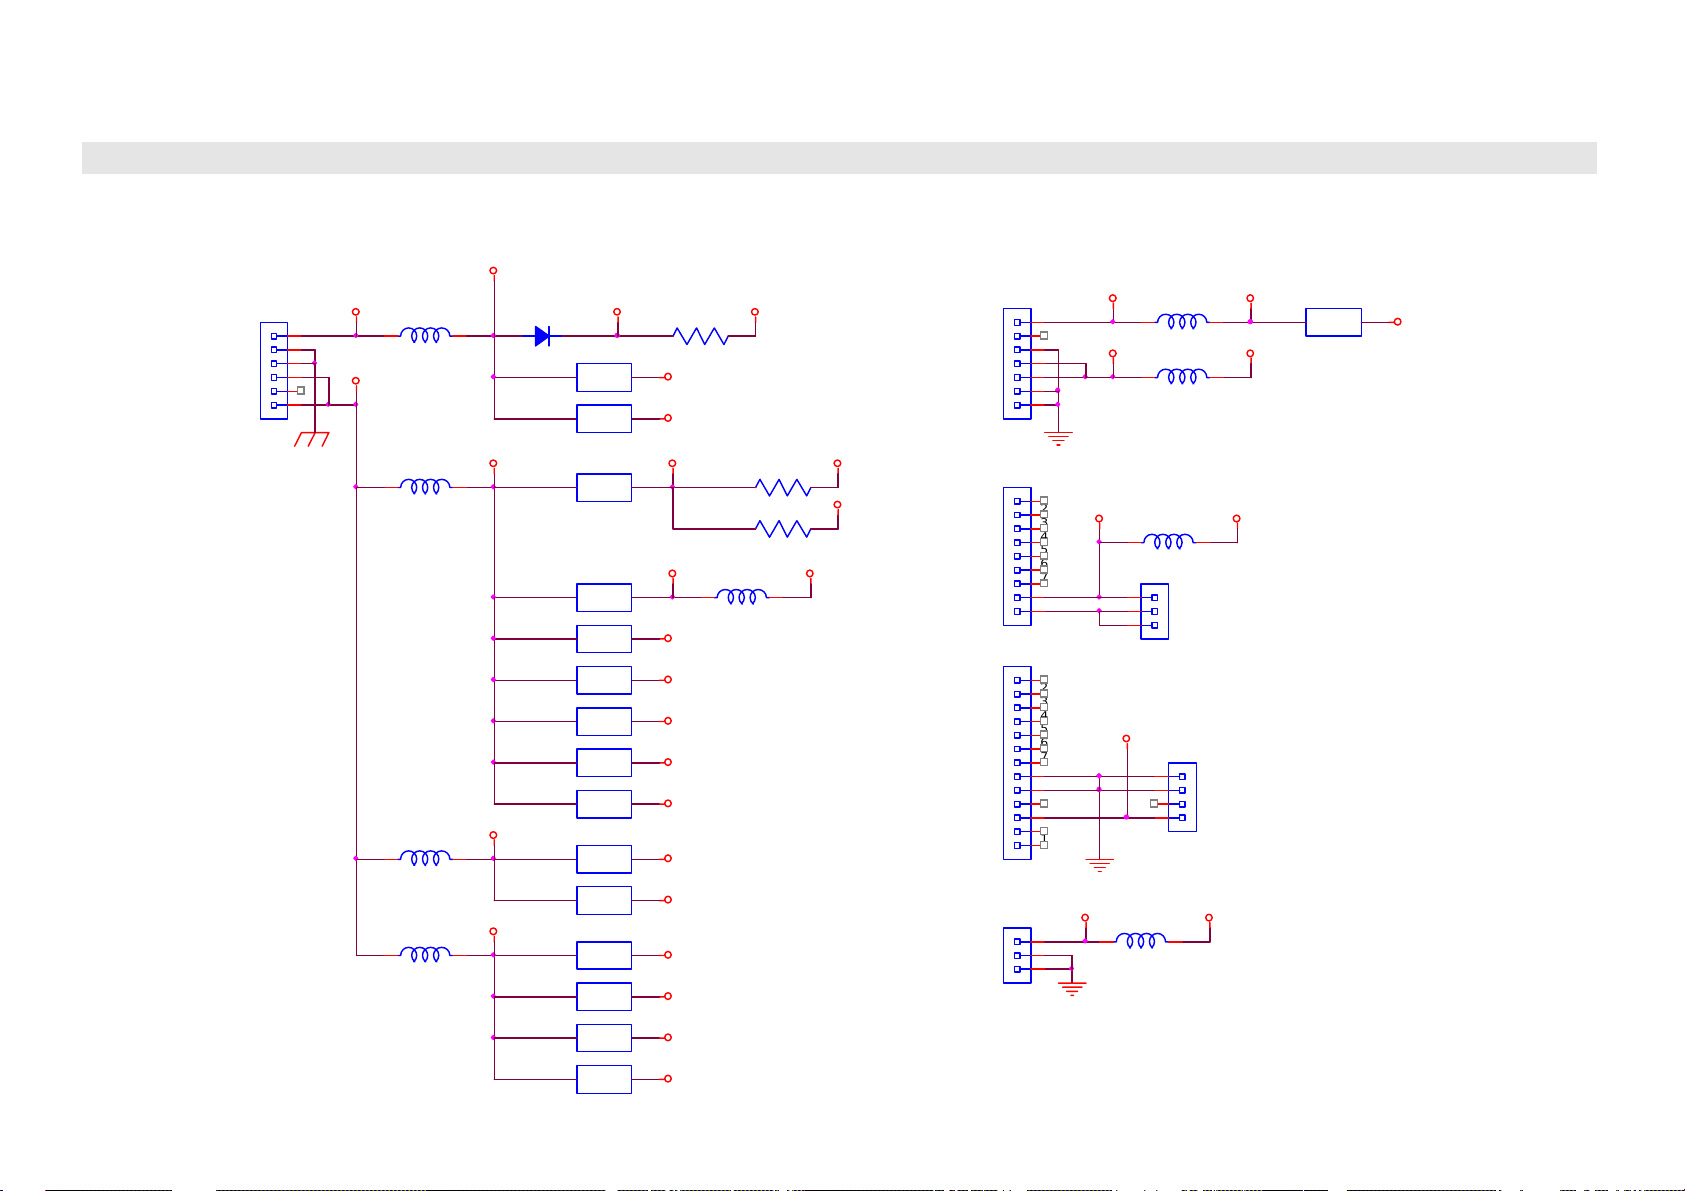Select the seven-pin connector at the top right
This screenshot has width=1685, height=1191.
coord(1017,363)
